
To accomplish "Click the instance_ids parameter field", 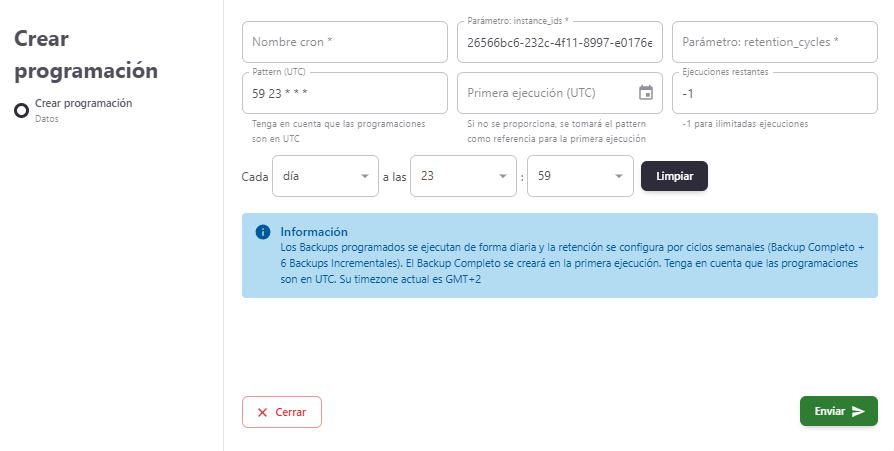I will tap(559, 43).
